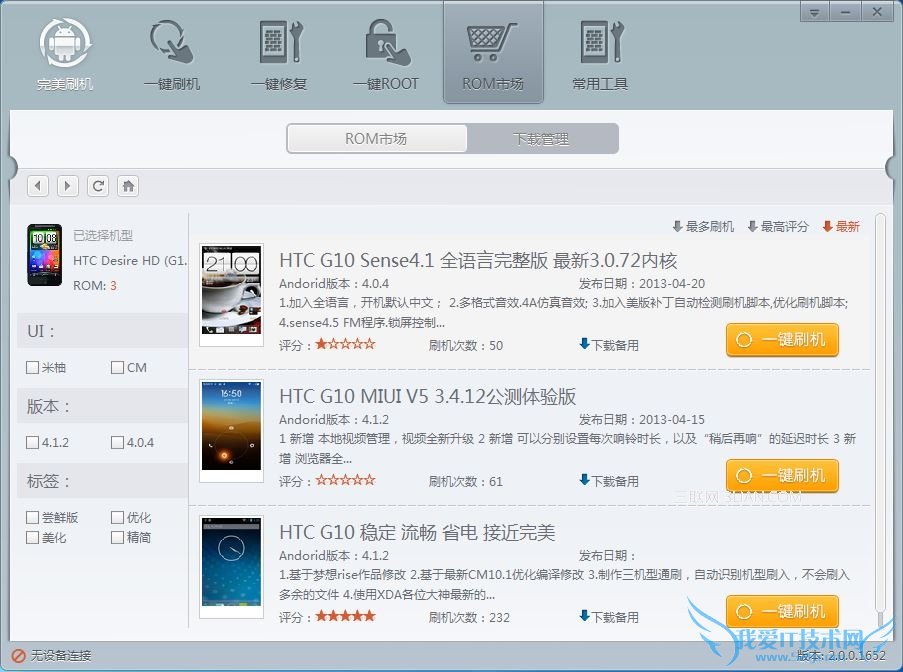Open the 稳定 流畅 省电 ROM thumbnail
903x672 pixels.
tap(232, 567)
